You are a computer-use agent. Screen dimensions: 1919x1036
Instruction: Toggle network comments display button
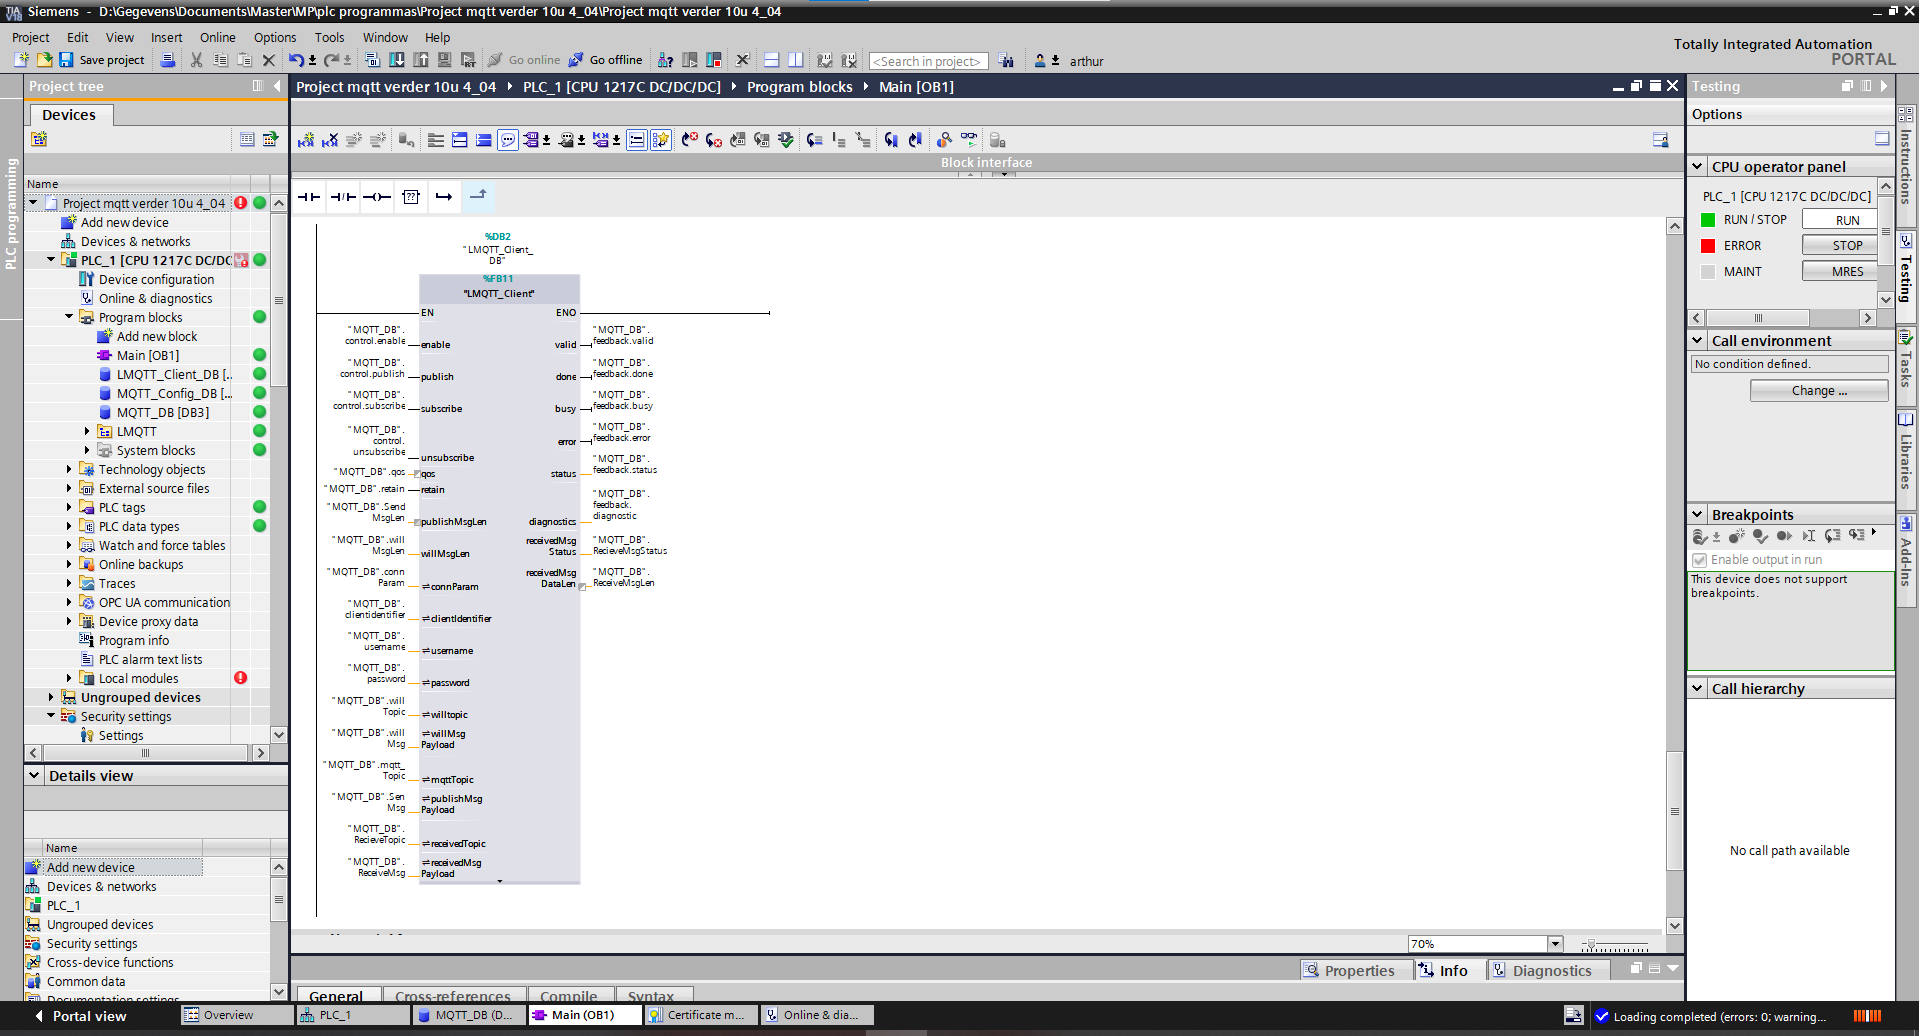click(x=508, y=140)
